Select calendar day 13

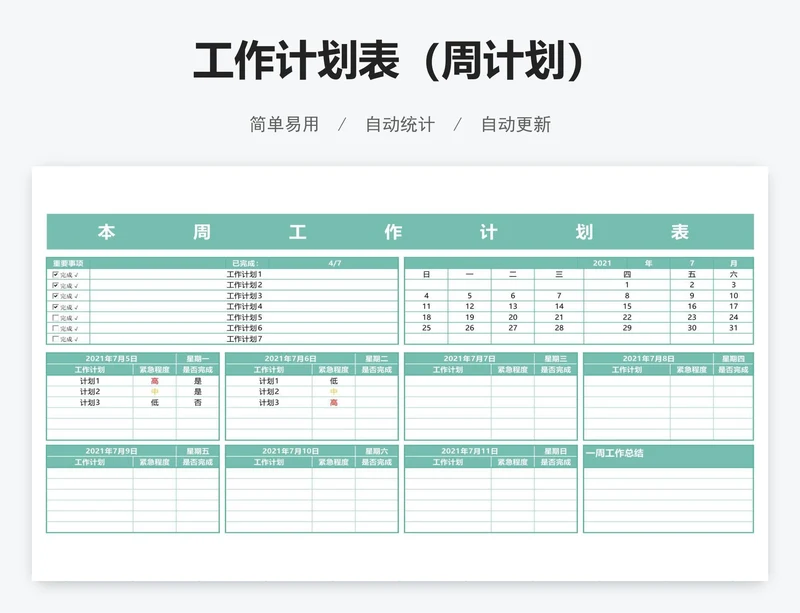point(513,306)
